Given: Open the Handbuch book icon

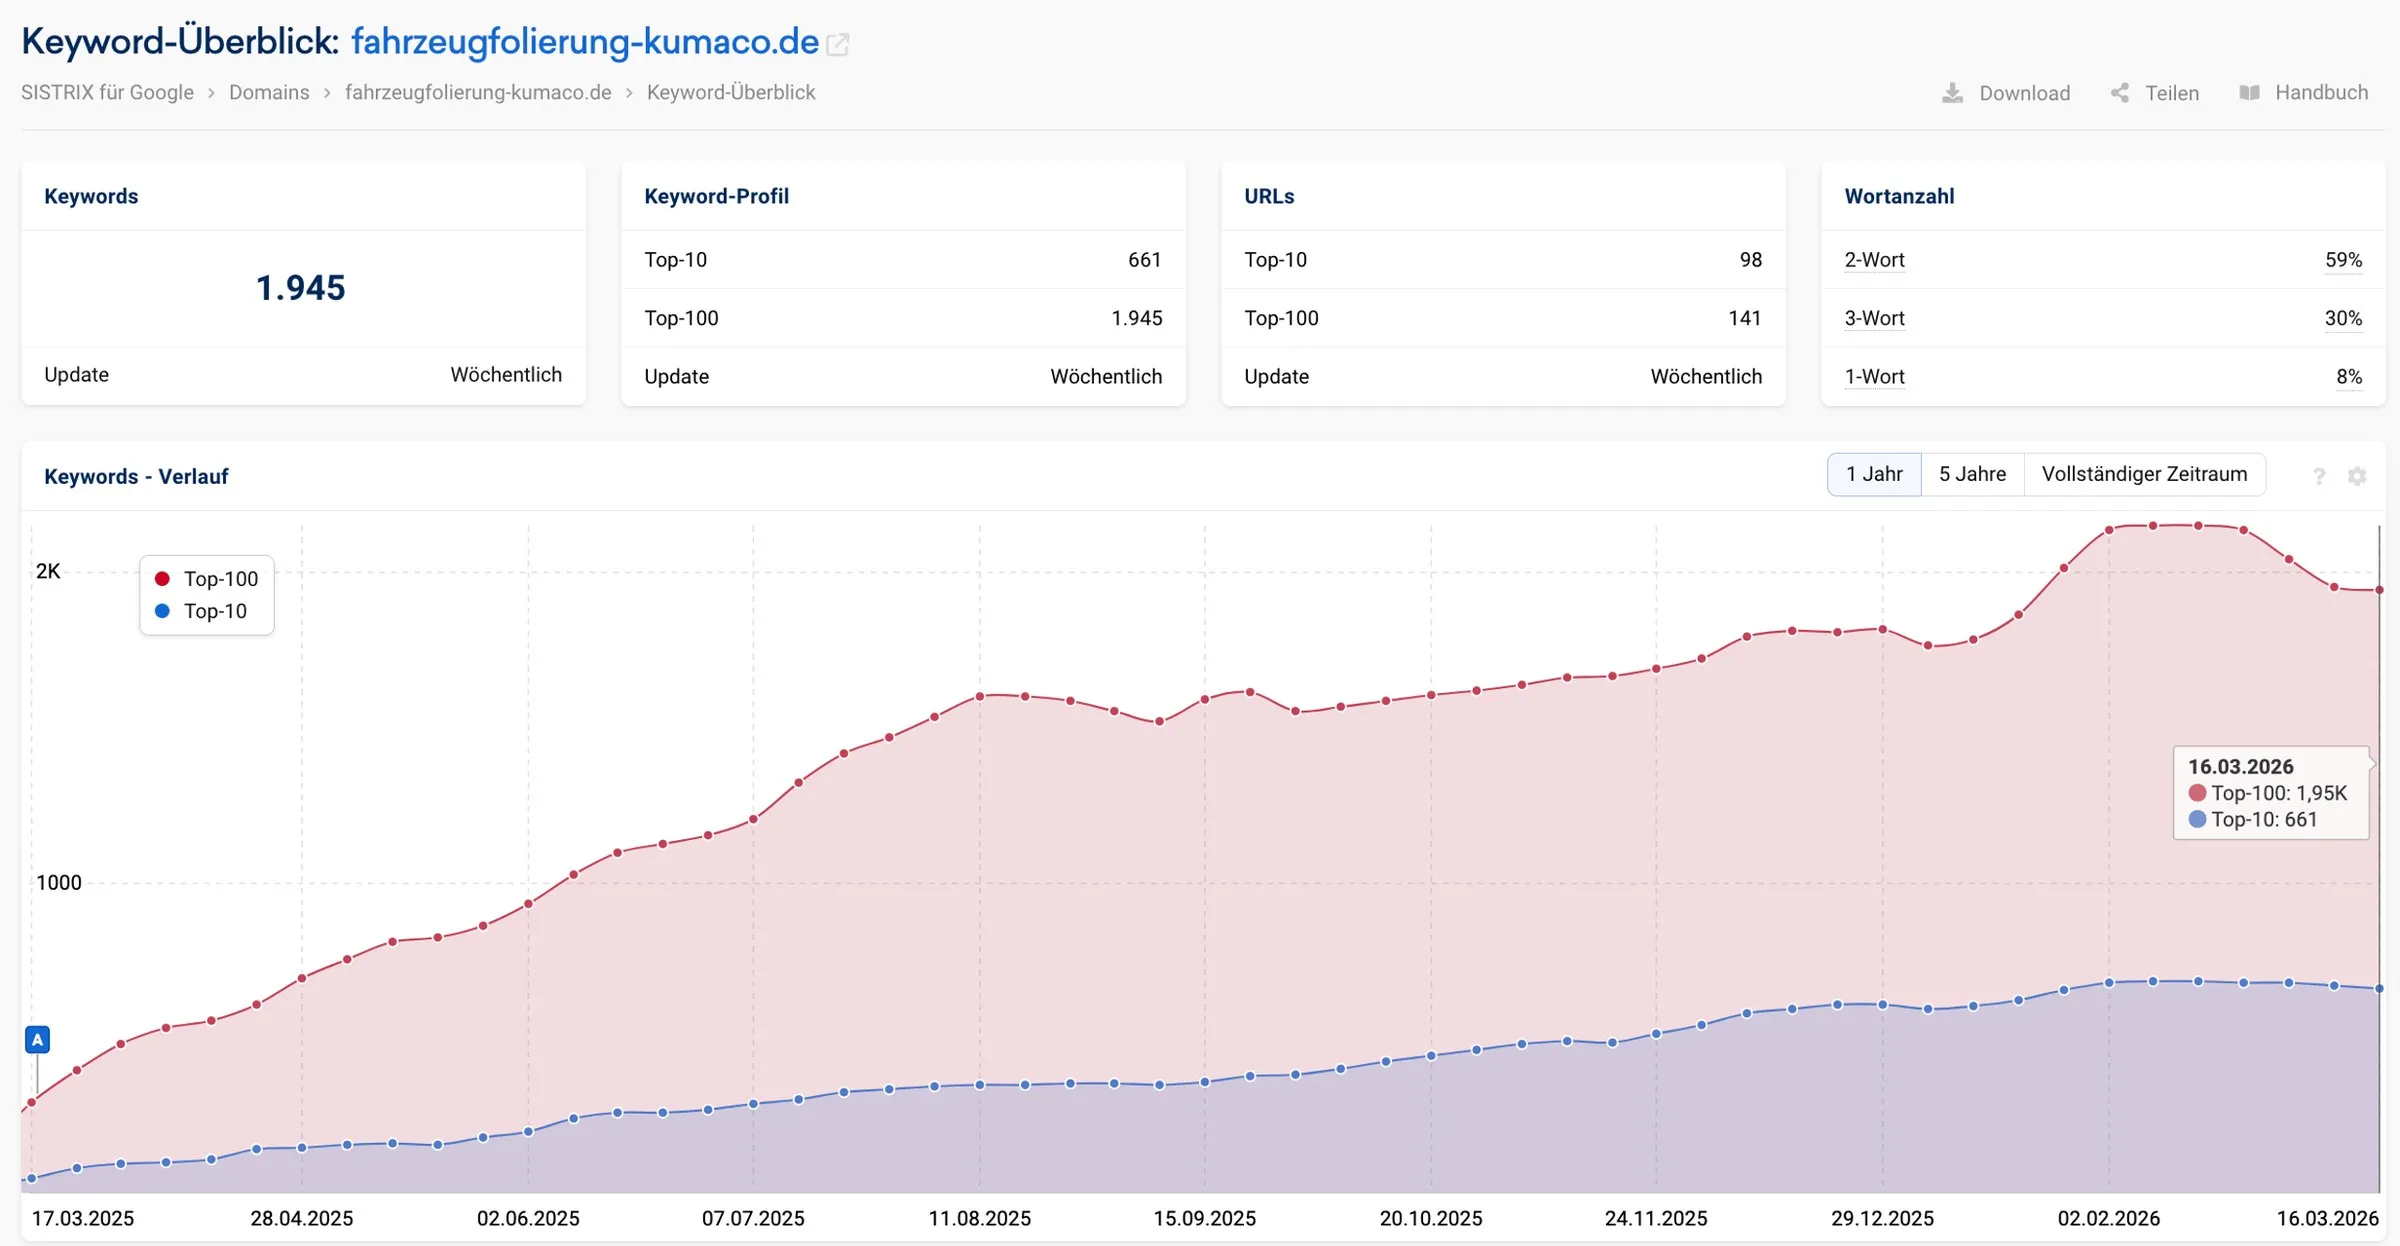Looking at the screenshot, I should point(2249,93).
